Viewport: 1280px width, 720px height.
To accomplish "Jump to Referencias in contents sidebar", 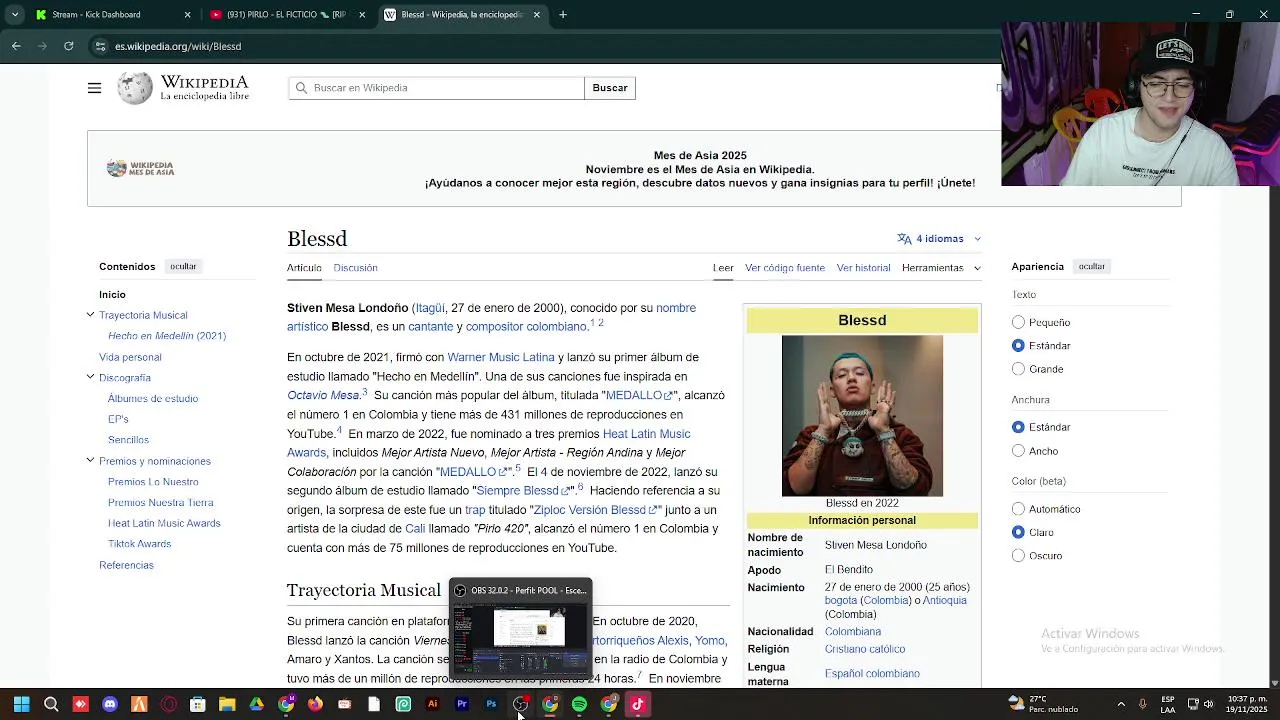I will point(126,565).
